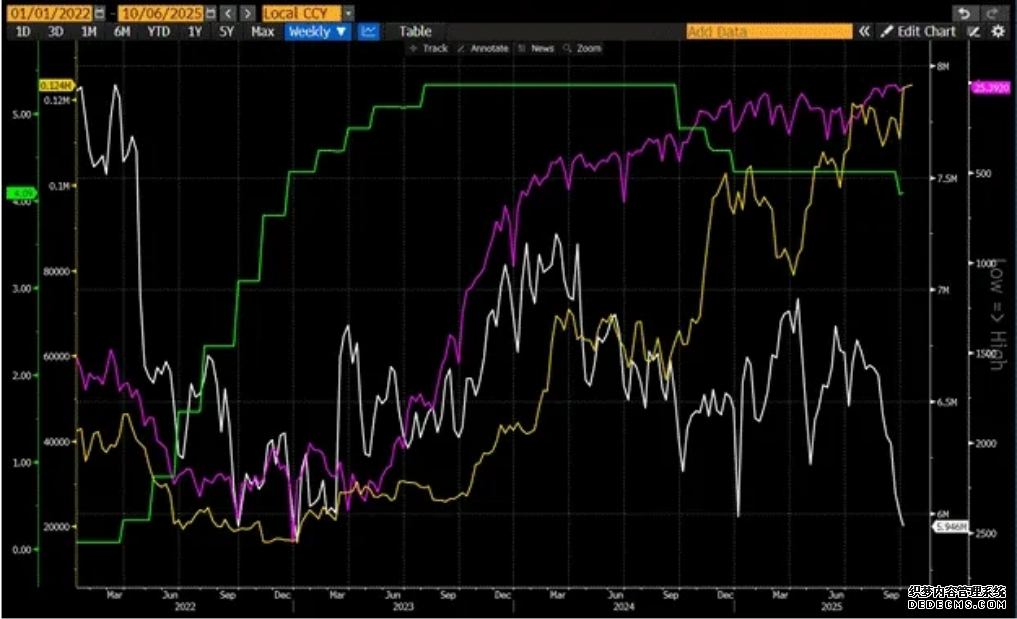Click the 2024 year label on time axis

(623, 607)
